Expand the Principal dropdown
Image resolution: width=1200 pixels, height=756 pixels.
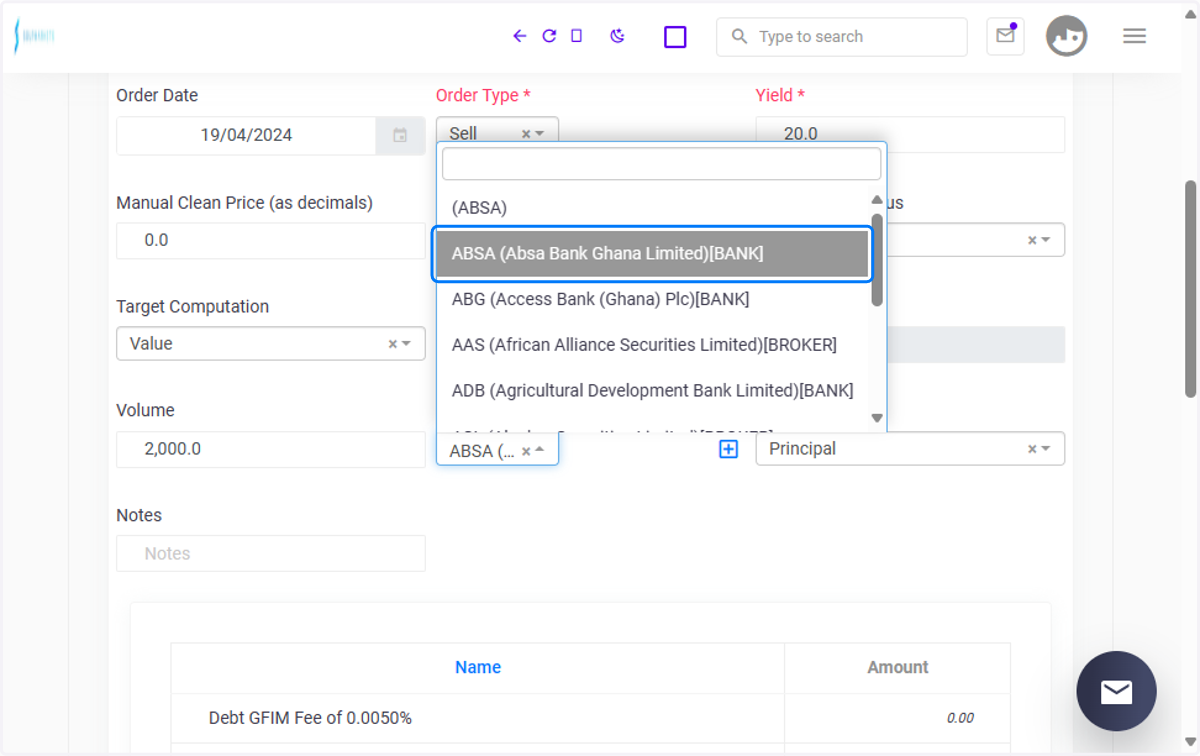[x=1046, y=449]
